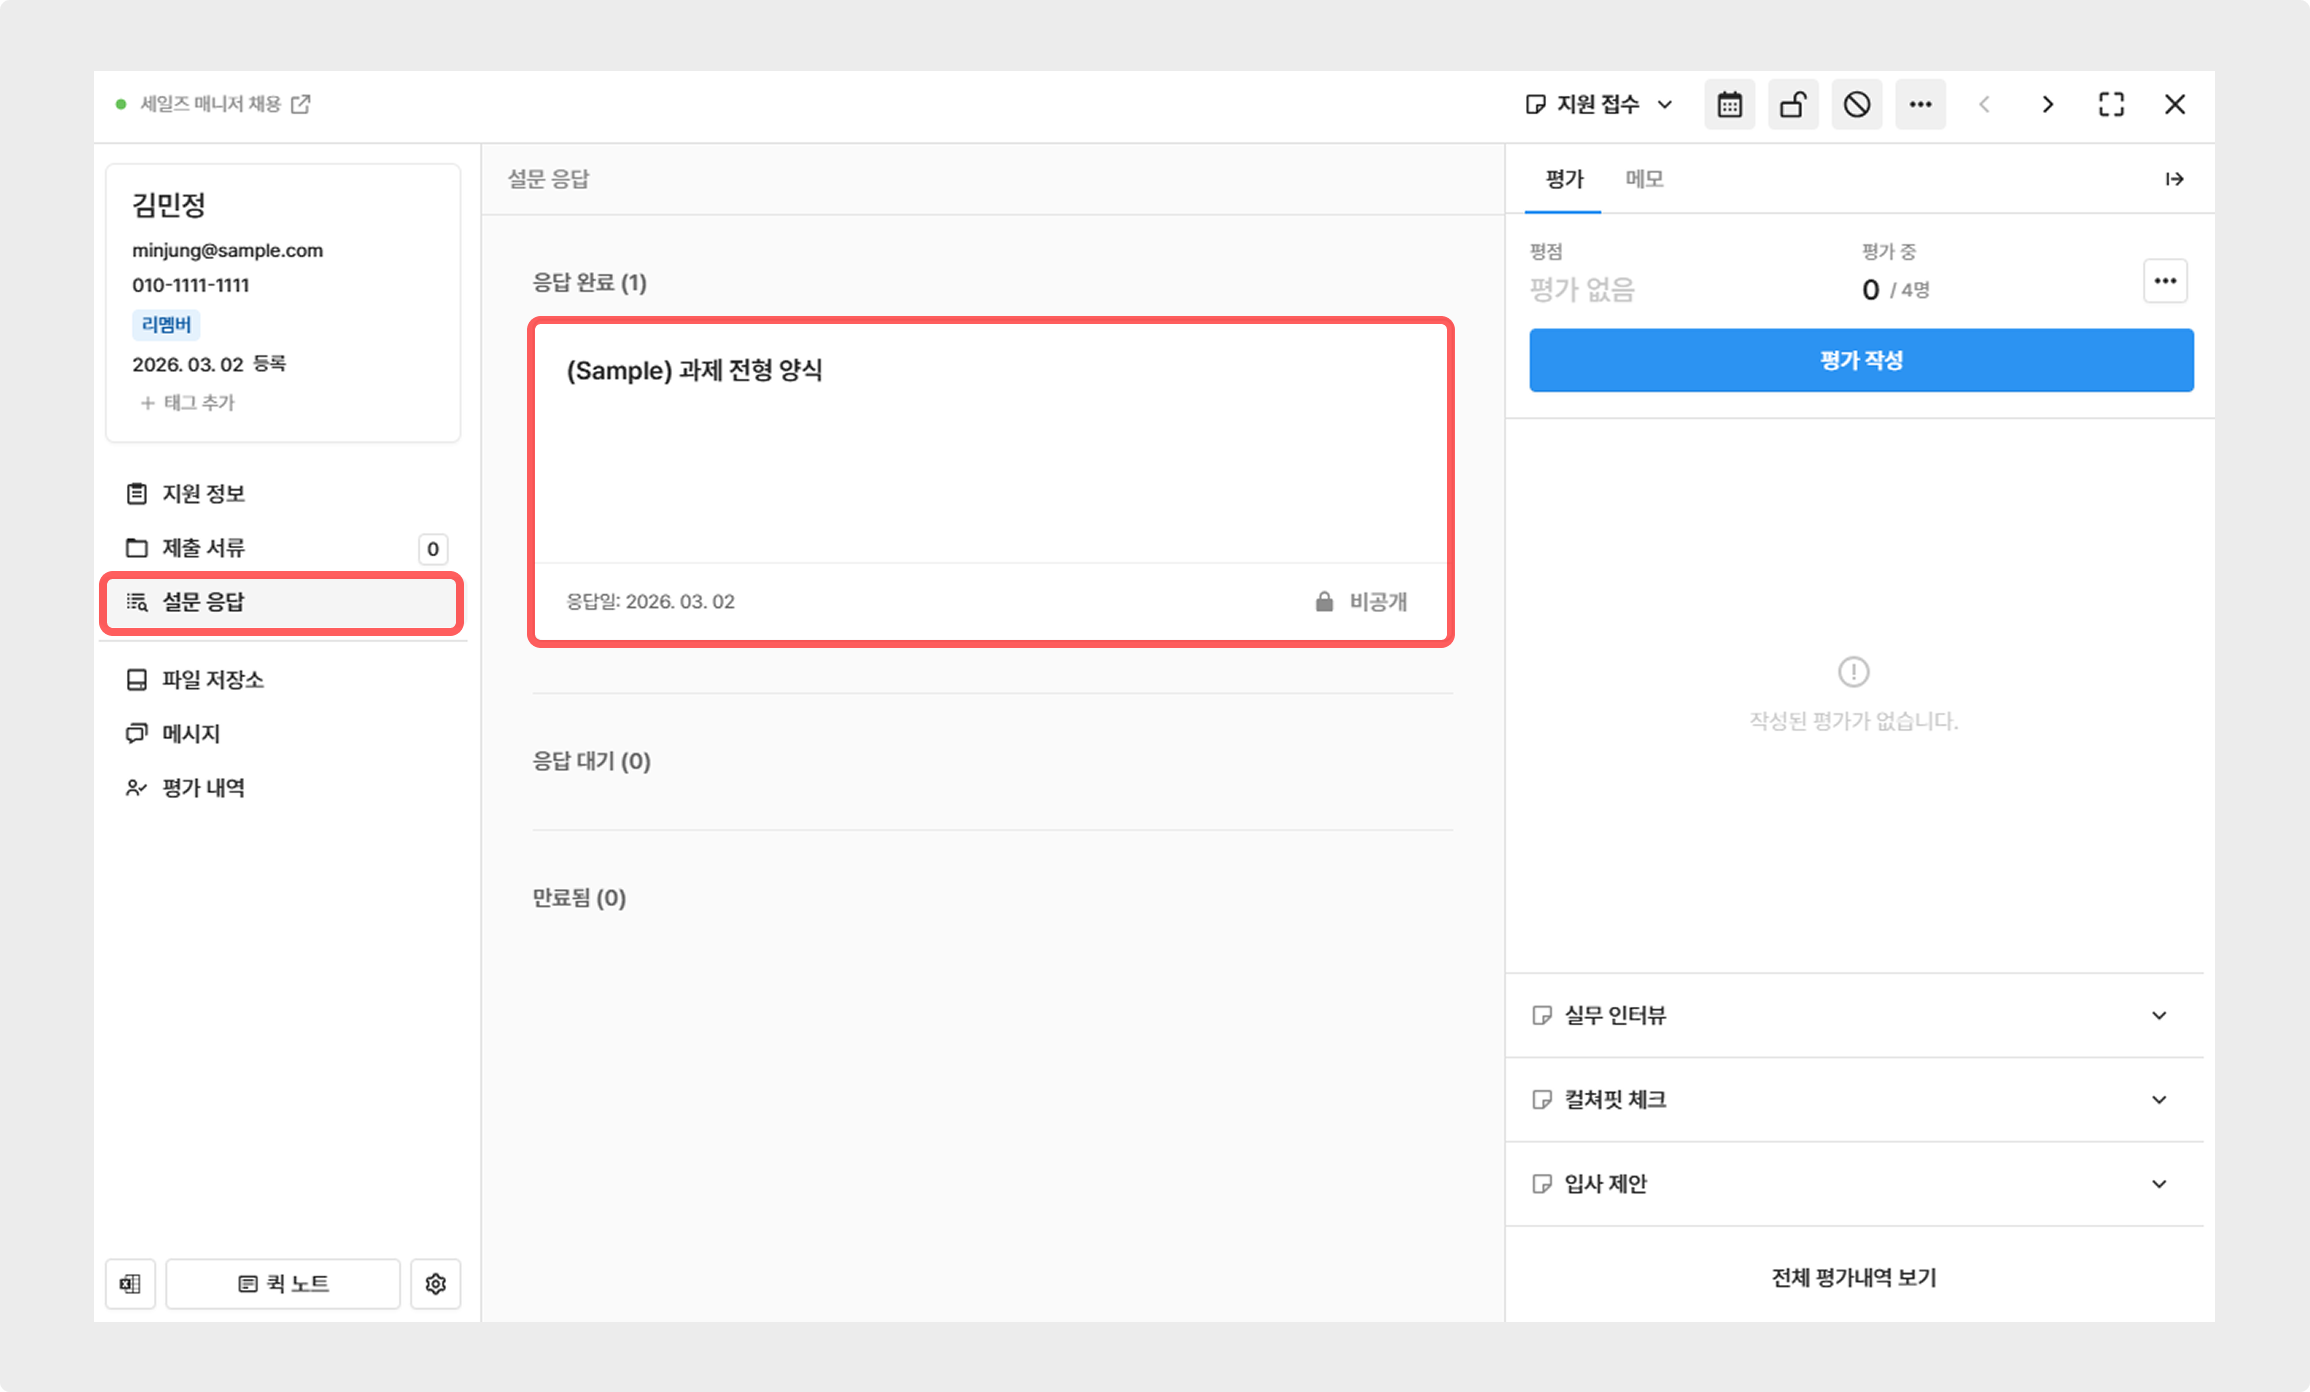This screenshot has width=2310, height=1392.
Task: Open the calendar schedule icon
Action: [1729, 104]
